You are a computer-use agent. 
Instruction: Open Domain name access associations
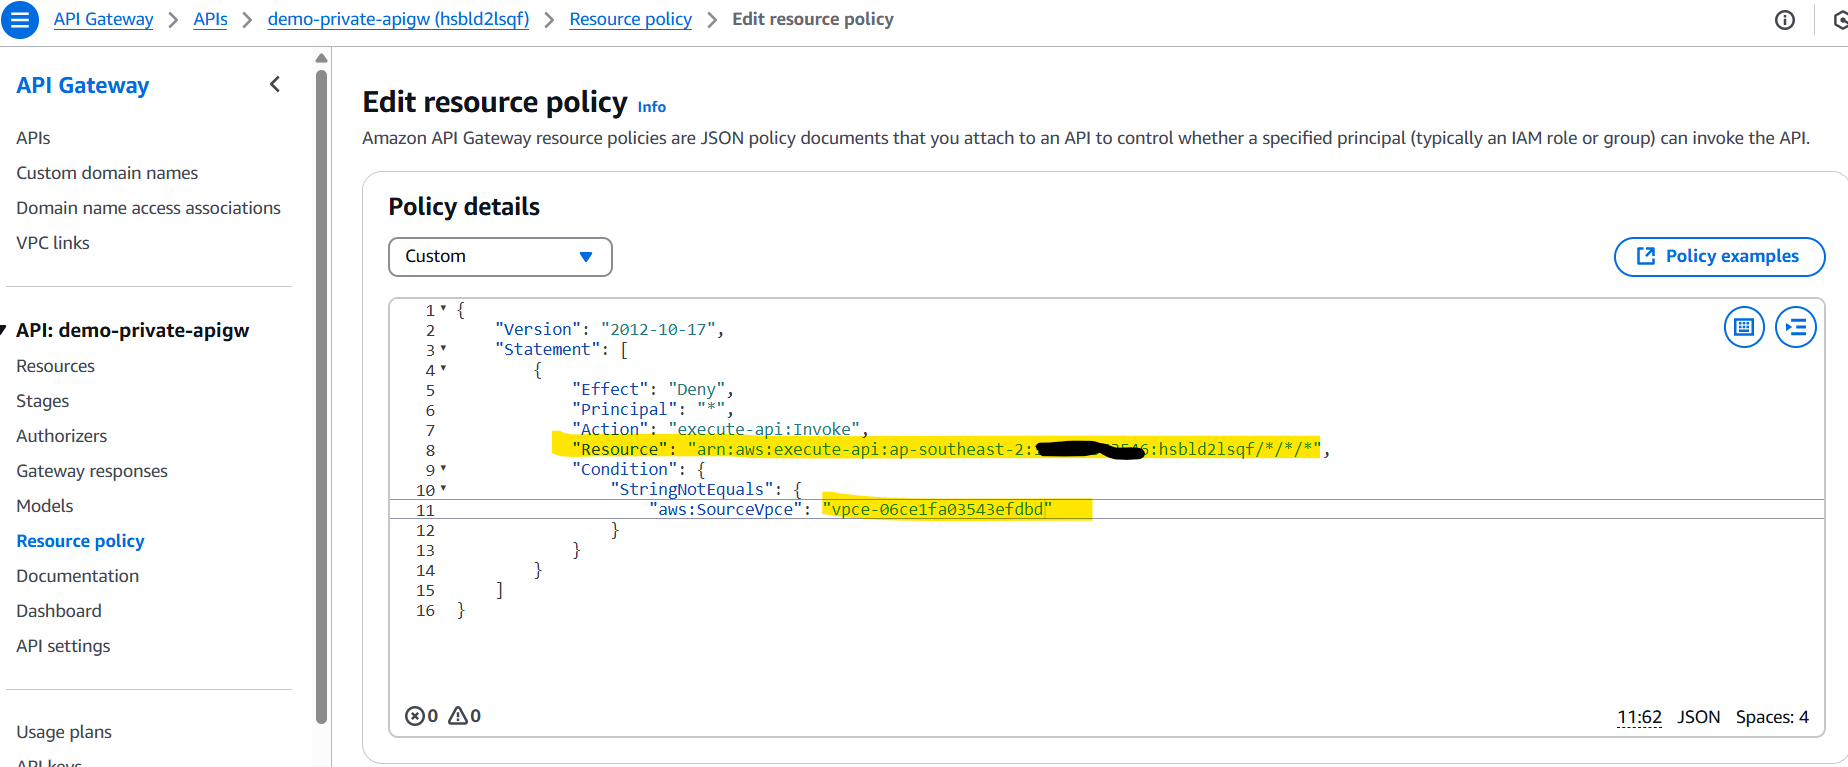pos(148,208)
